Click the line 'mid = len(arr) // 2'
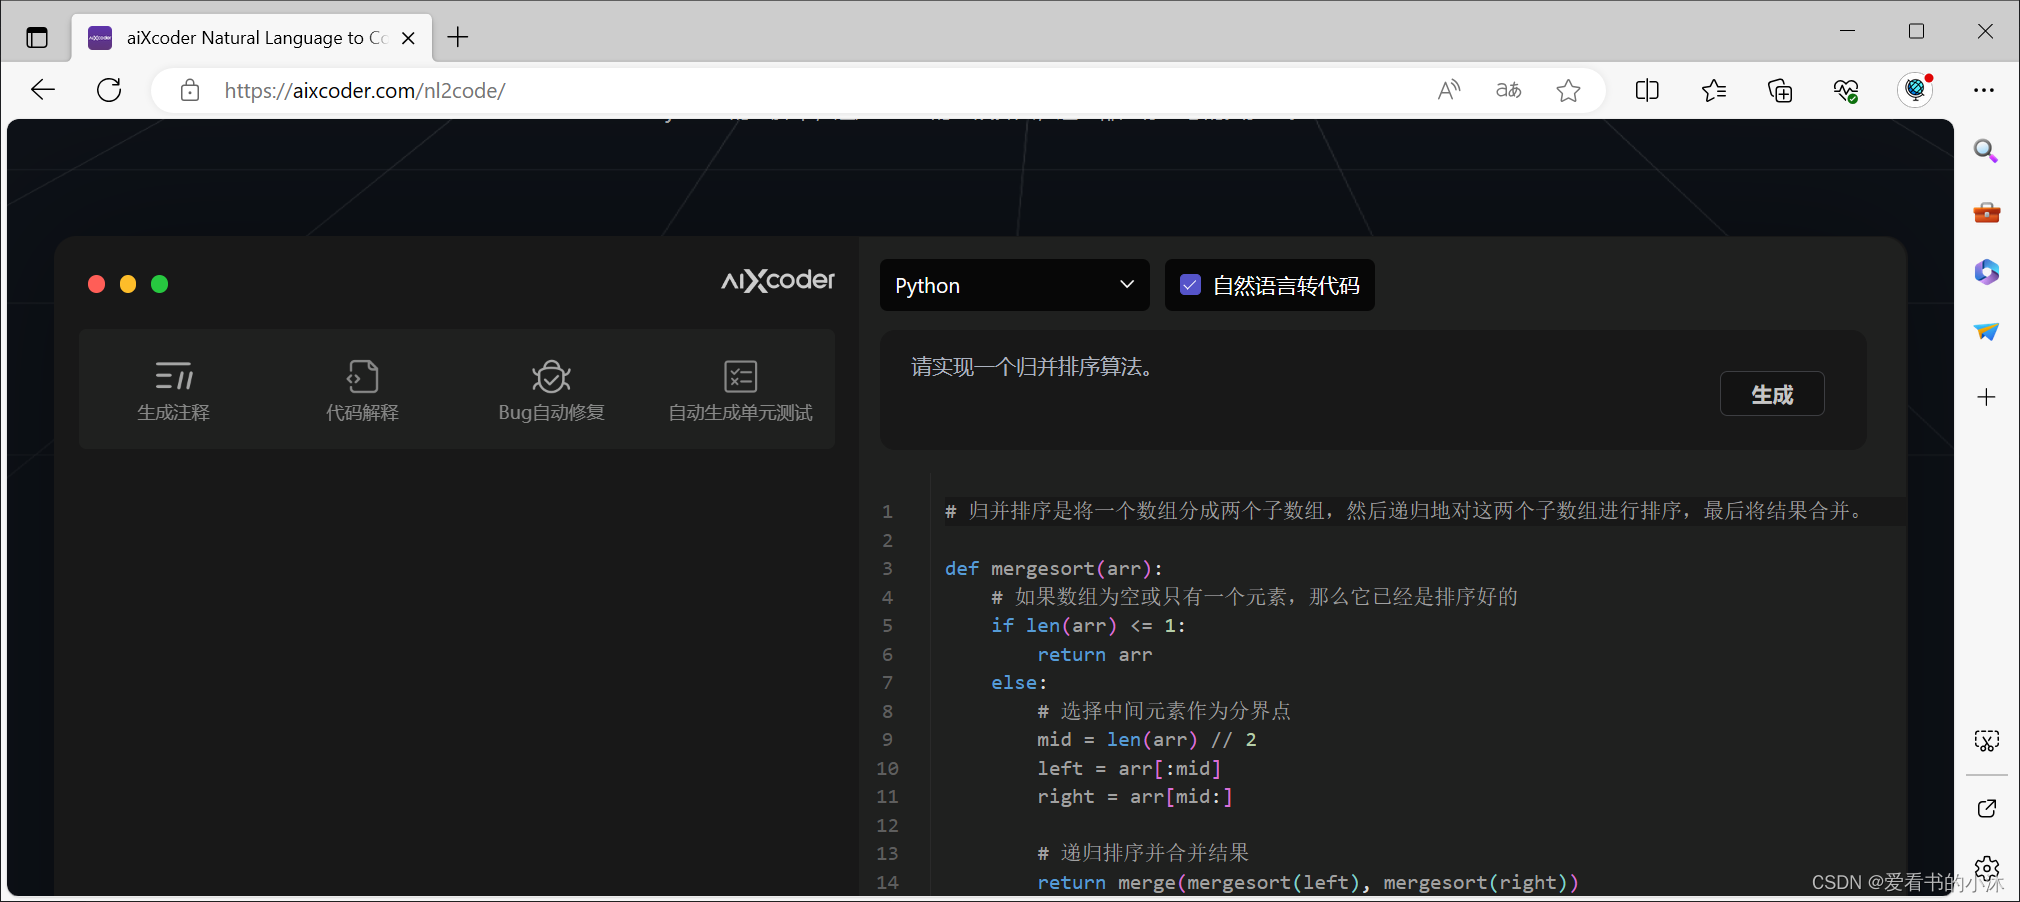 1147,739
